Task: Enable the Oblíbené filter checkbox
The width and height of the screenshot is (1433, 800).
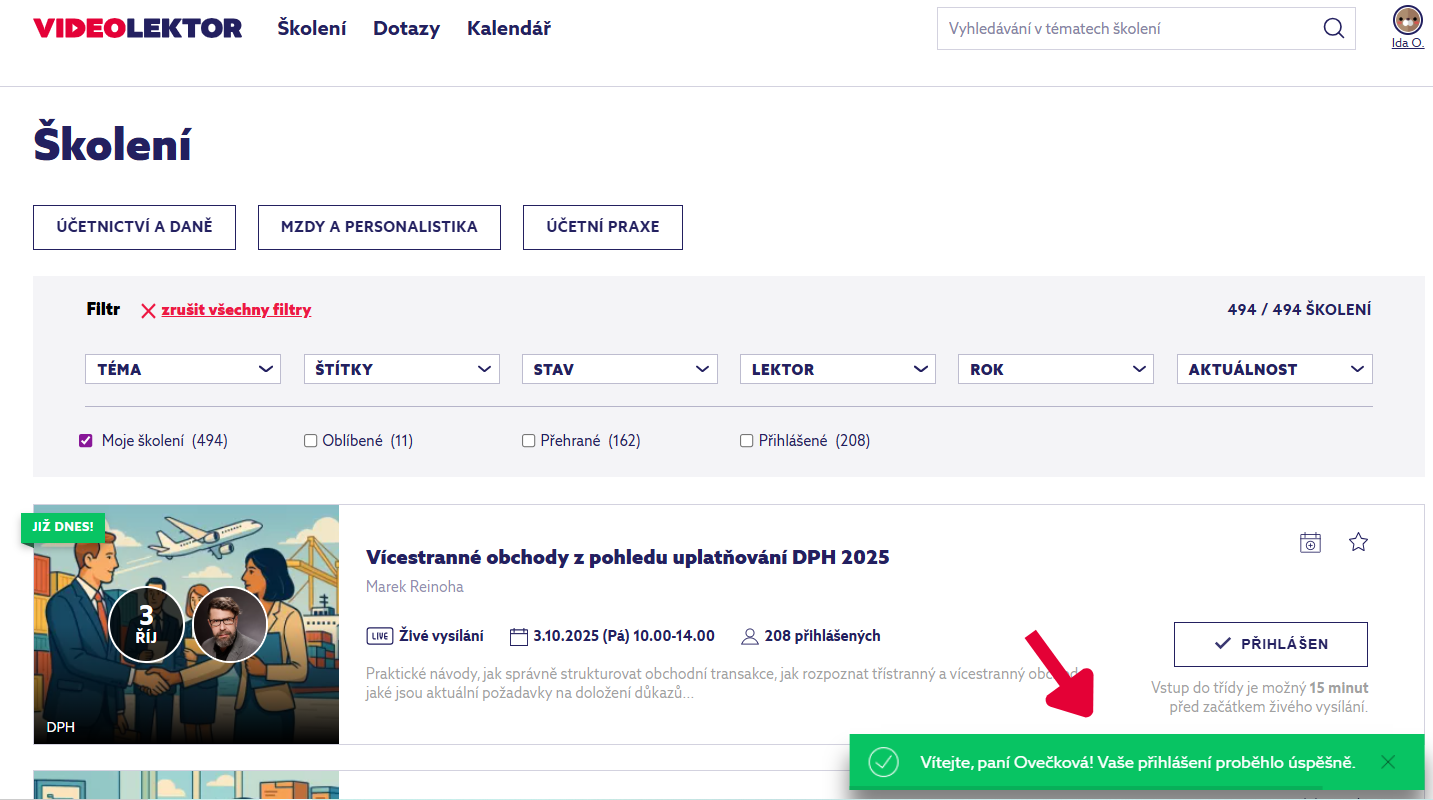Action: pyautogui.click(x=311, y=441)
